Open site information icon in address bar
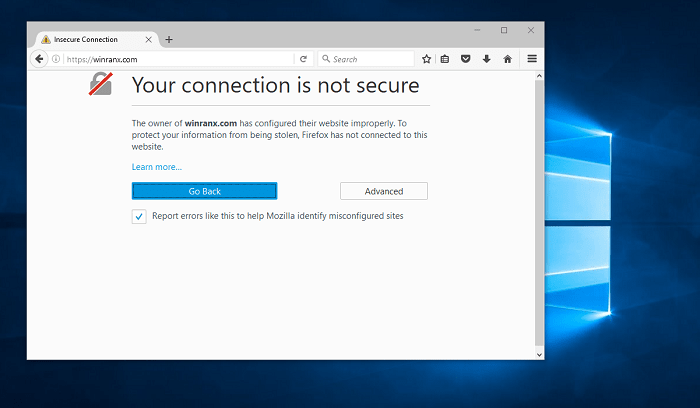 coord(56,59)
